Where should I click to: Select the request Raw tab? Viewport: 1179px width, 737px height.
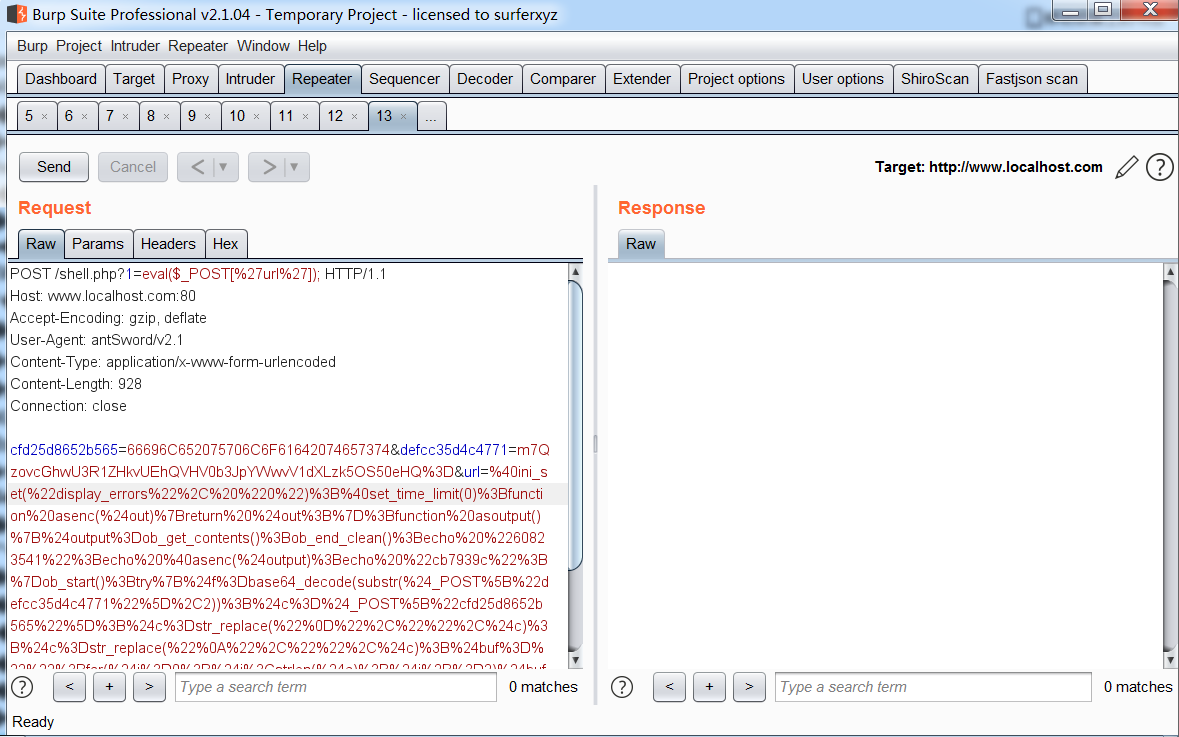click(x=41, y=244)
